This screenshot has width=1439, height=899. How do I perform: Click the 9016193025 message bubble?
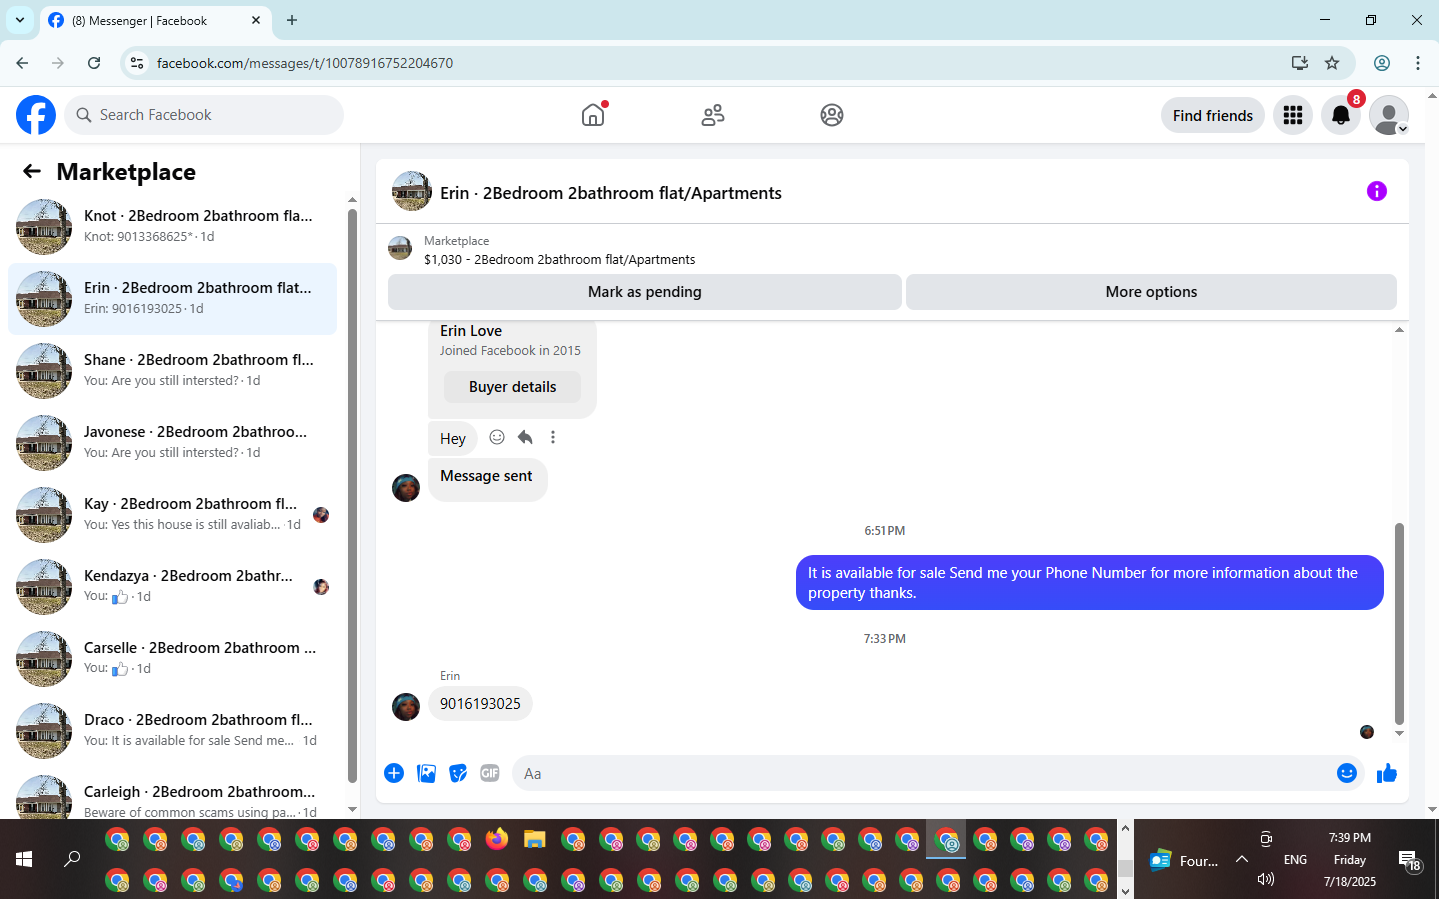(x=480, y=704)
